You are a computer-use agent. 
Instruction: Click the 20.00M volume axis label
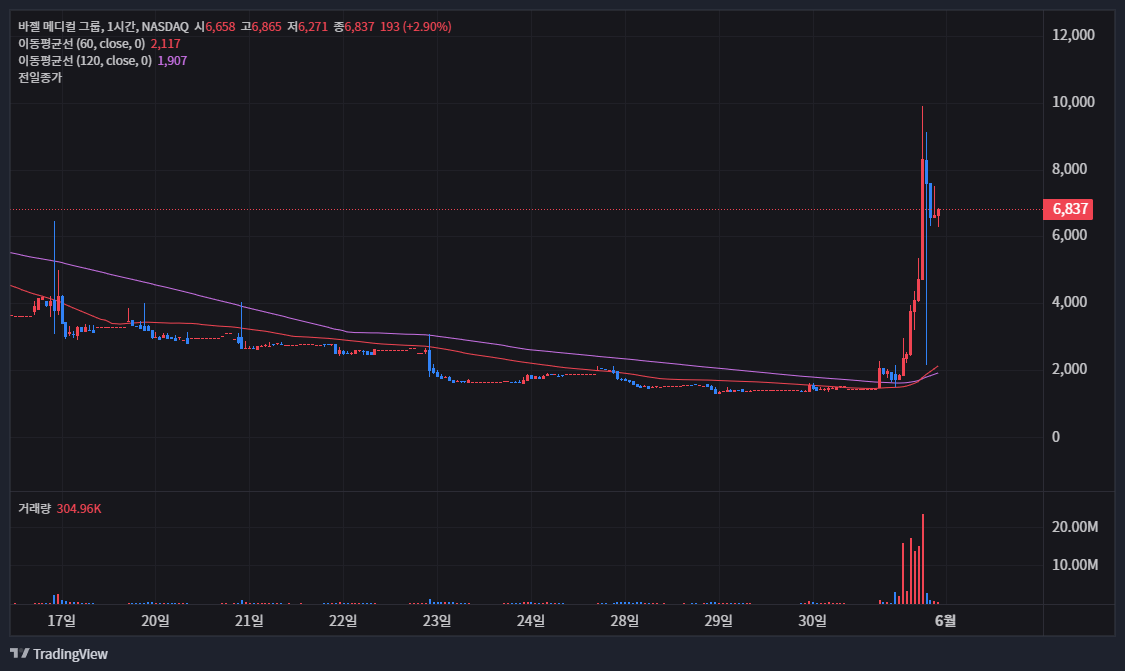[x=1075, y=527]
